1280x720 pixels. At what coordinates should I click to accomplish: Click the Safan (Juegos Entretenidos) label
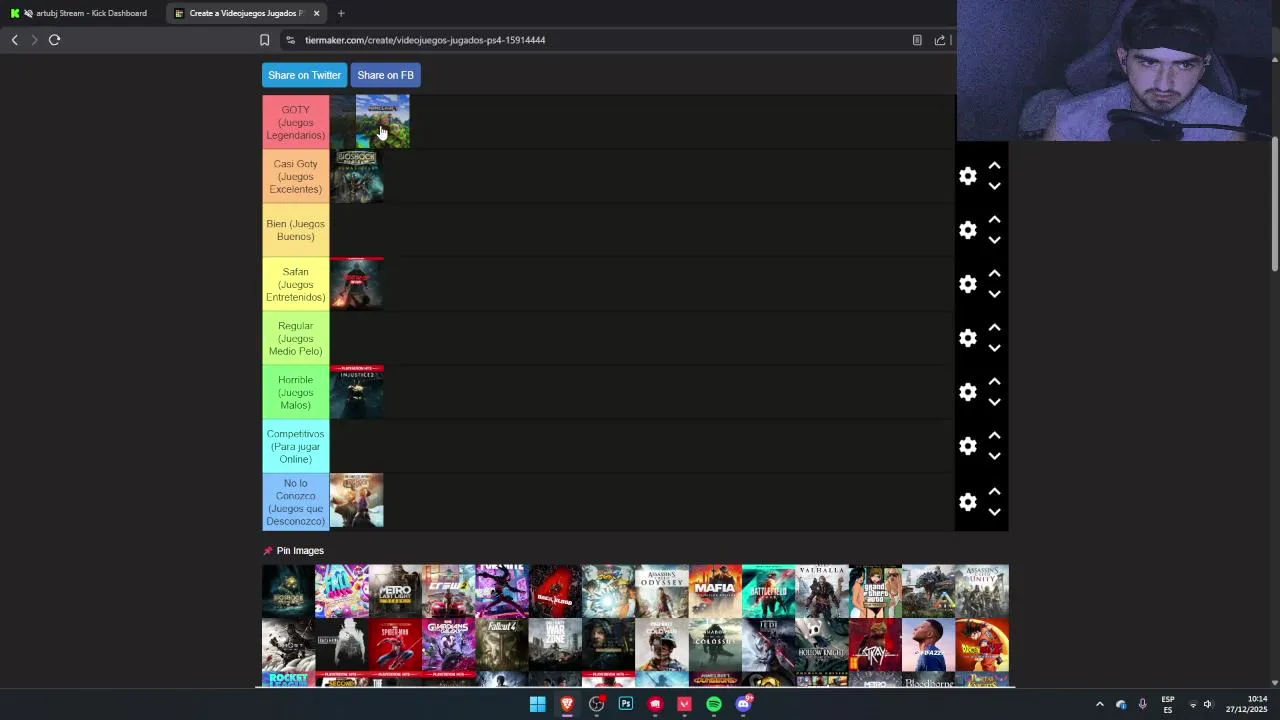click(295, 284)
